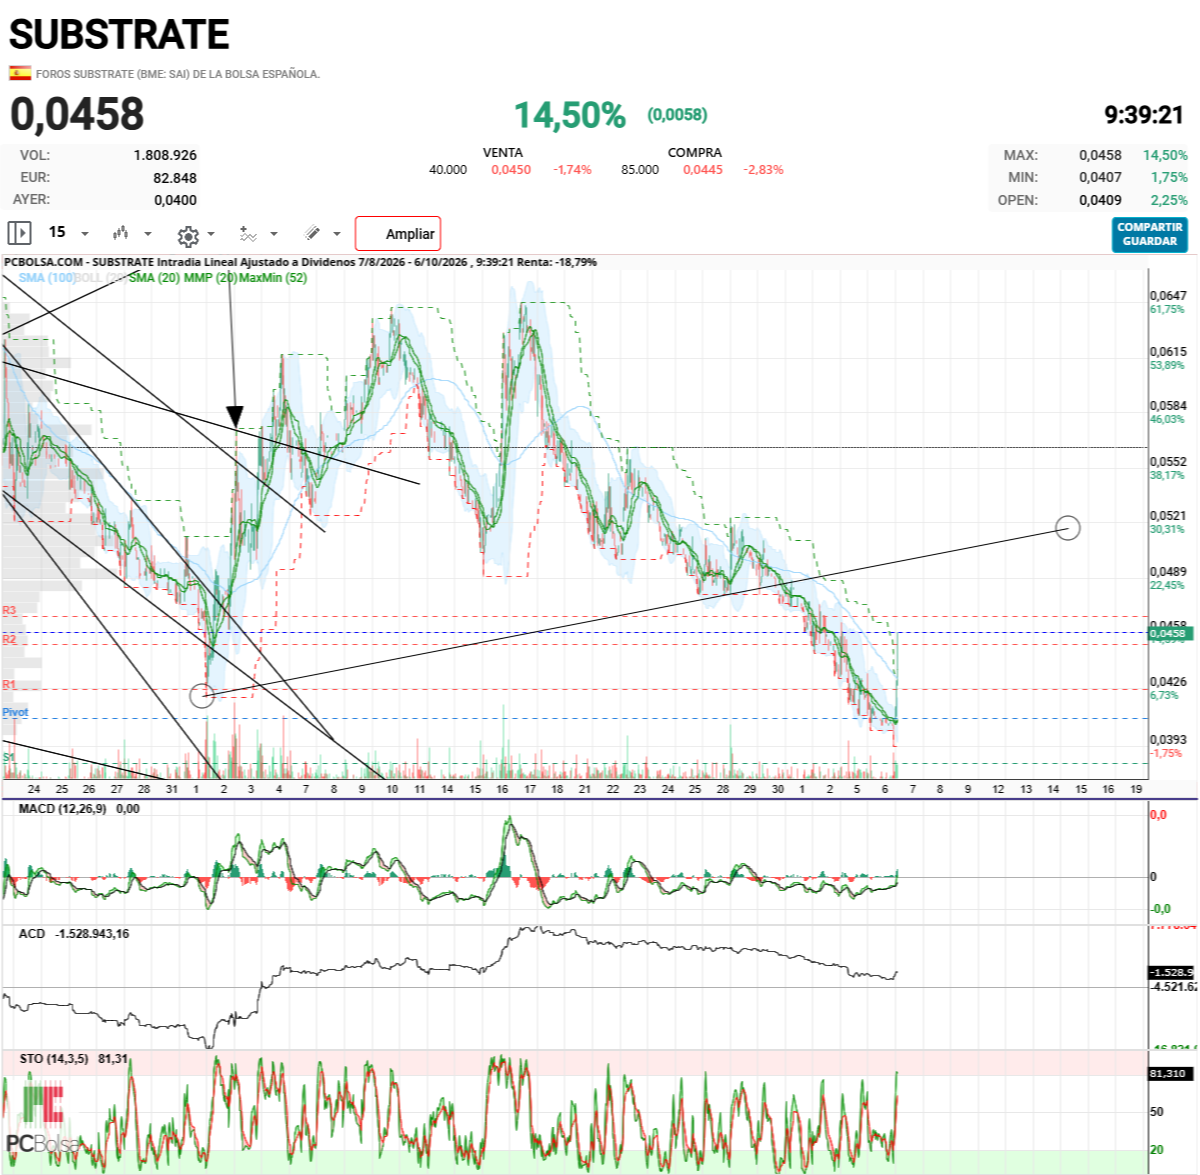Click the circle marker at trendline start
This screenshot has width=1200, height=1175.
(x=202, y=696)
